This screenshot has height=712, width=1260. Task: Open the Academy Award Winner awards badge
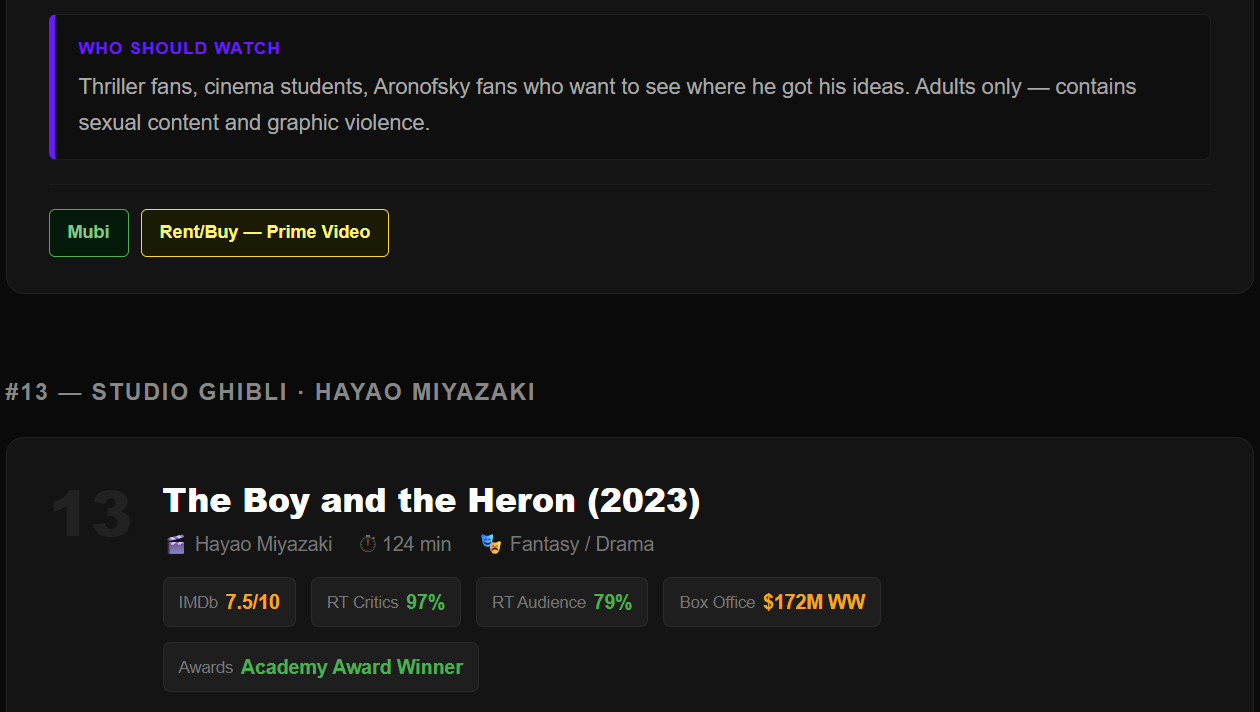320,666
